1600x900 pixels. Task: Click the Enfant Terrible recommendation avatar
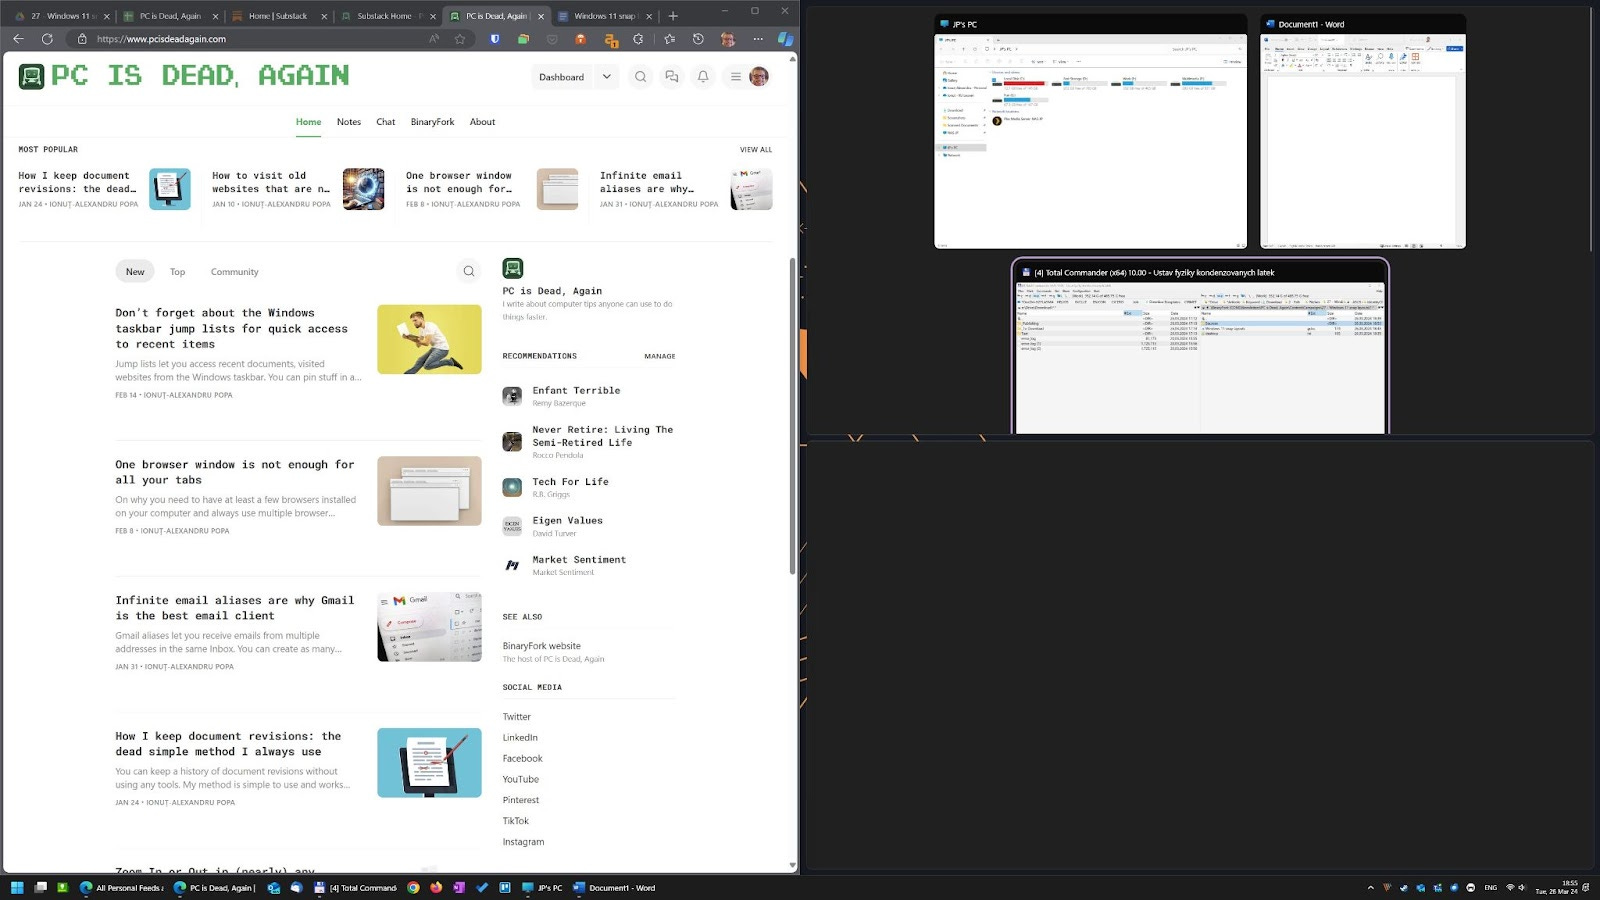pyautogui.click(x=512, y=396)
